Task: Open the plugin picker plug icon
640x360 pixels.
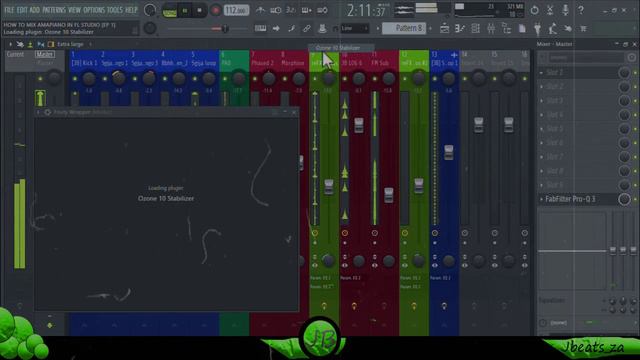Action: click(x=538, y=29)
